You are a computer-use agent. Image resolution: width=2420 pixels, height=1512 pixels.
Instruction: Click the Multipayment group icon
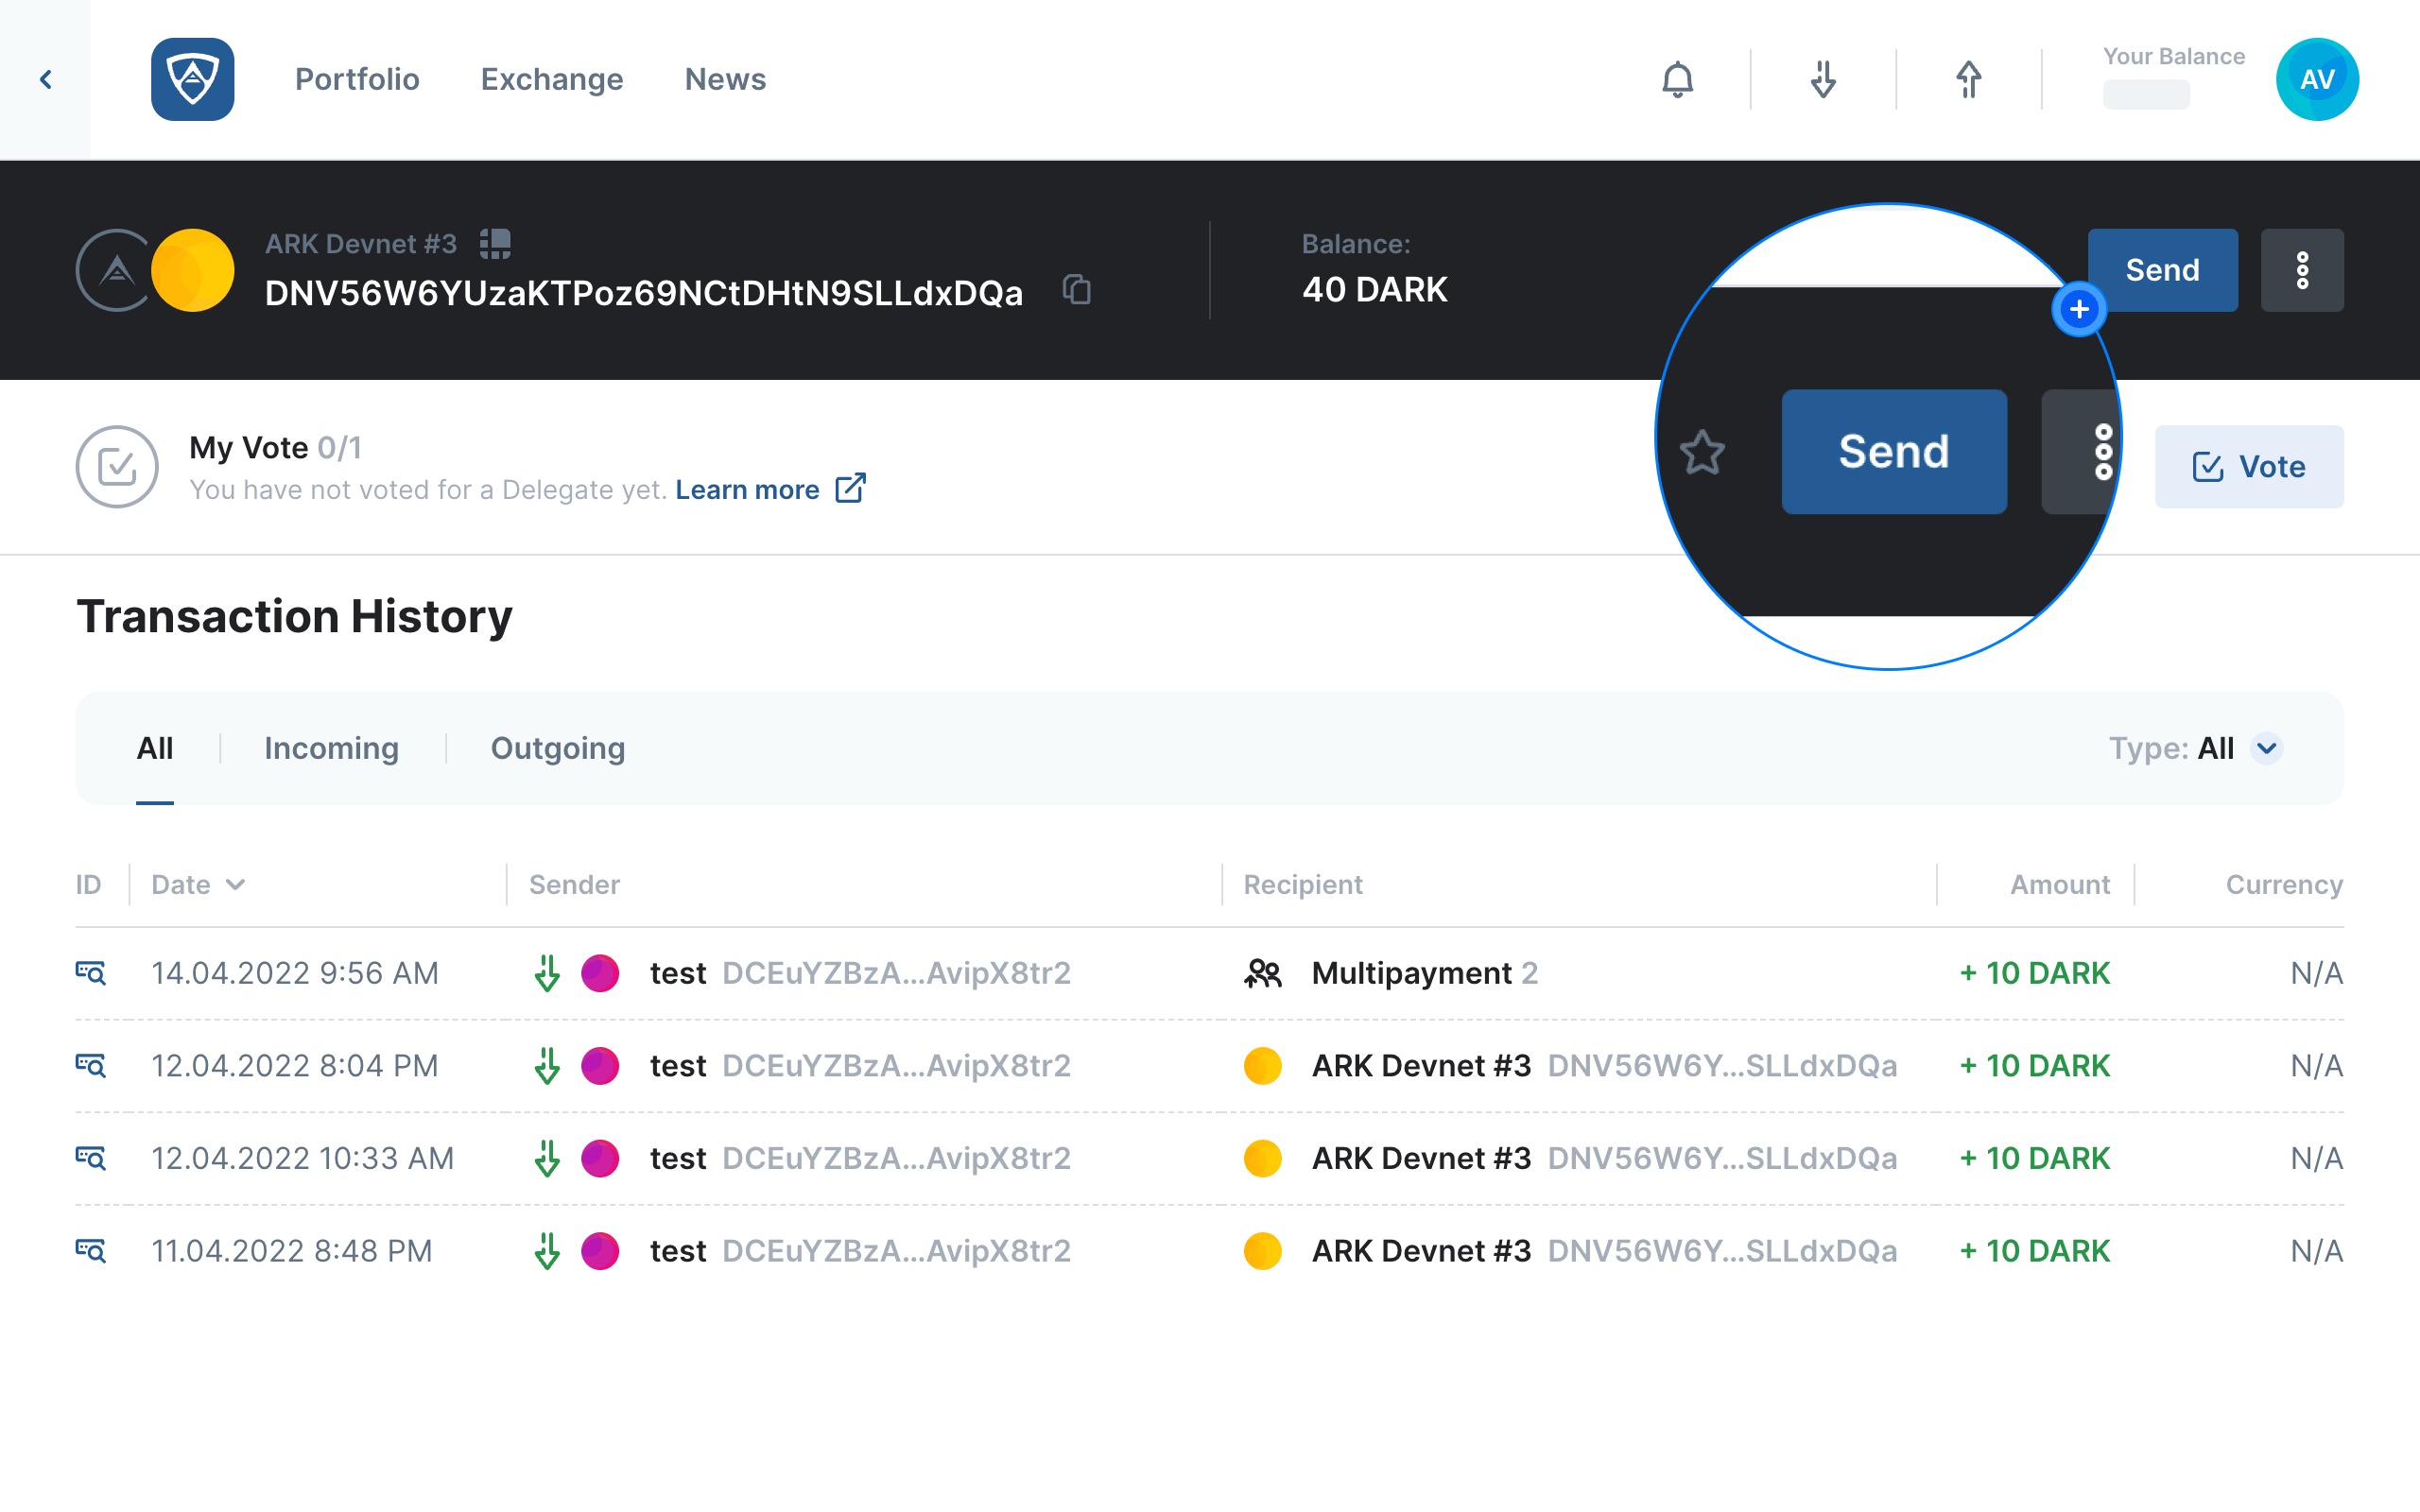pyautogui.click(x=1262, y=973)
